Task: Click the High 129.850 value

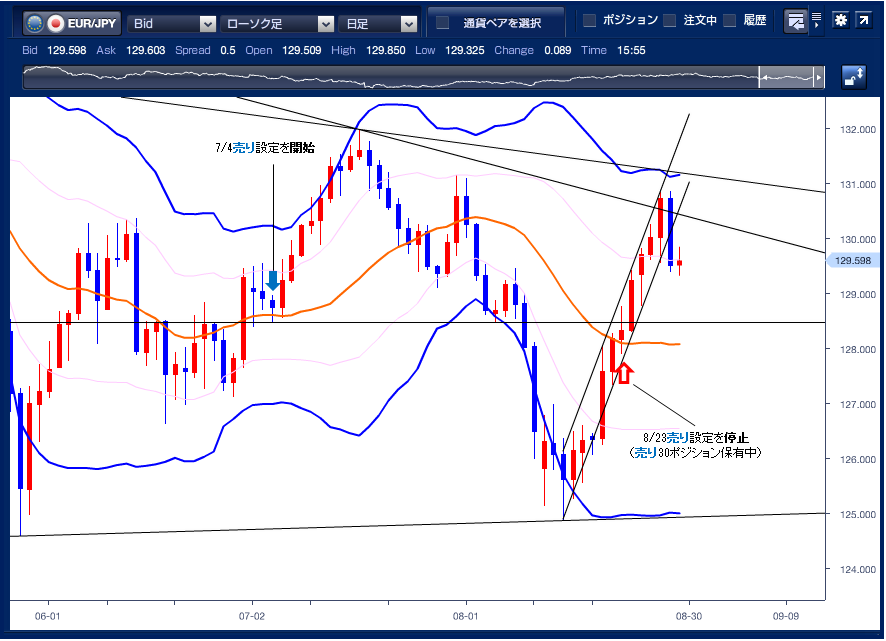Action: 386,50
